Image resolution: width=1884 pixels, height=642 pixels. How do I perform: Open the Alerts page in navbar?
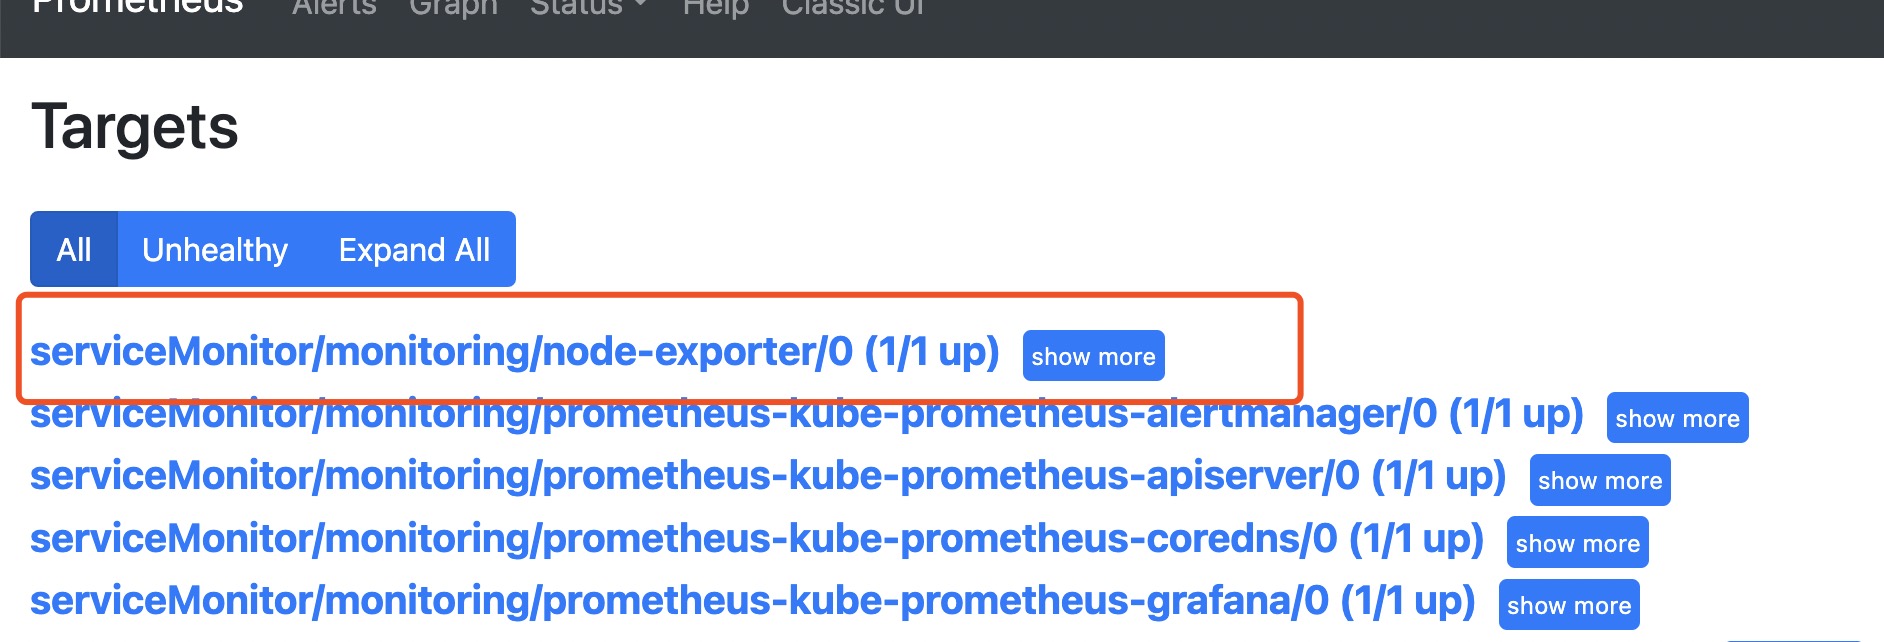coord(334,7)
